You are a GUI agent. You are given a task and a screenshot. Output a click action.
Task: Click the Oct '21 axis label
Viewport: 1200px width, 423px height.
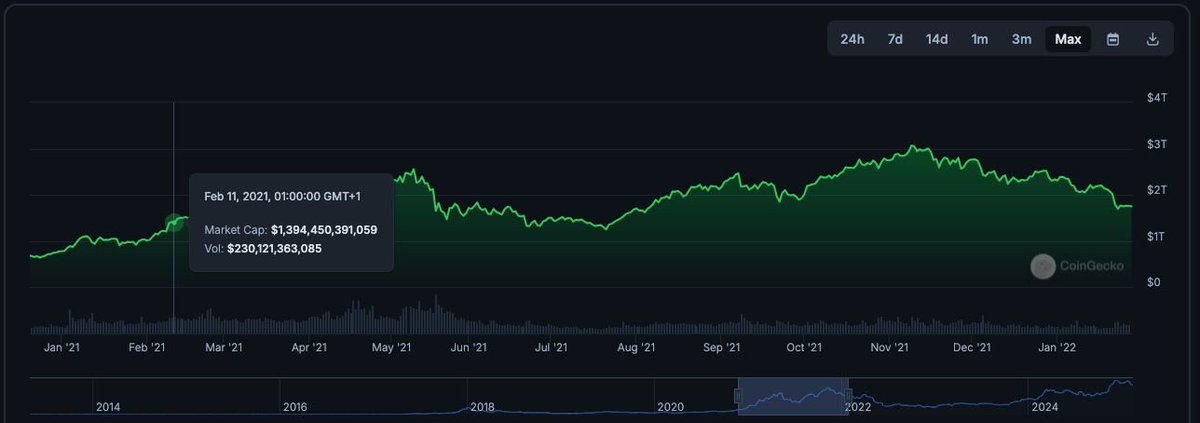(x=804, y=347)
